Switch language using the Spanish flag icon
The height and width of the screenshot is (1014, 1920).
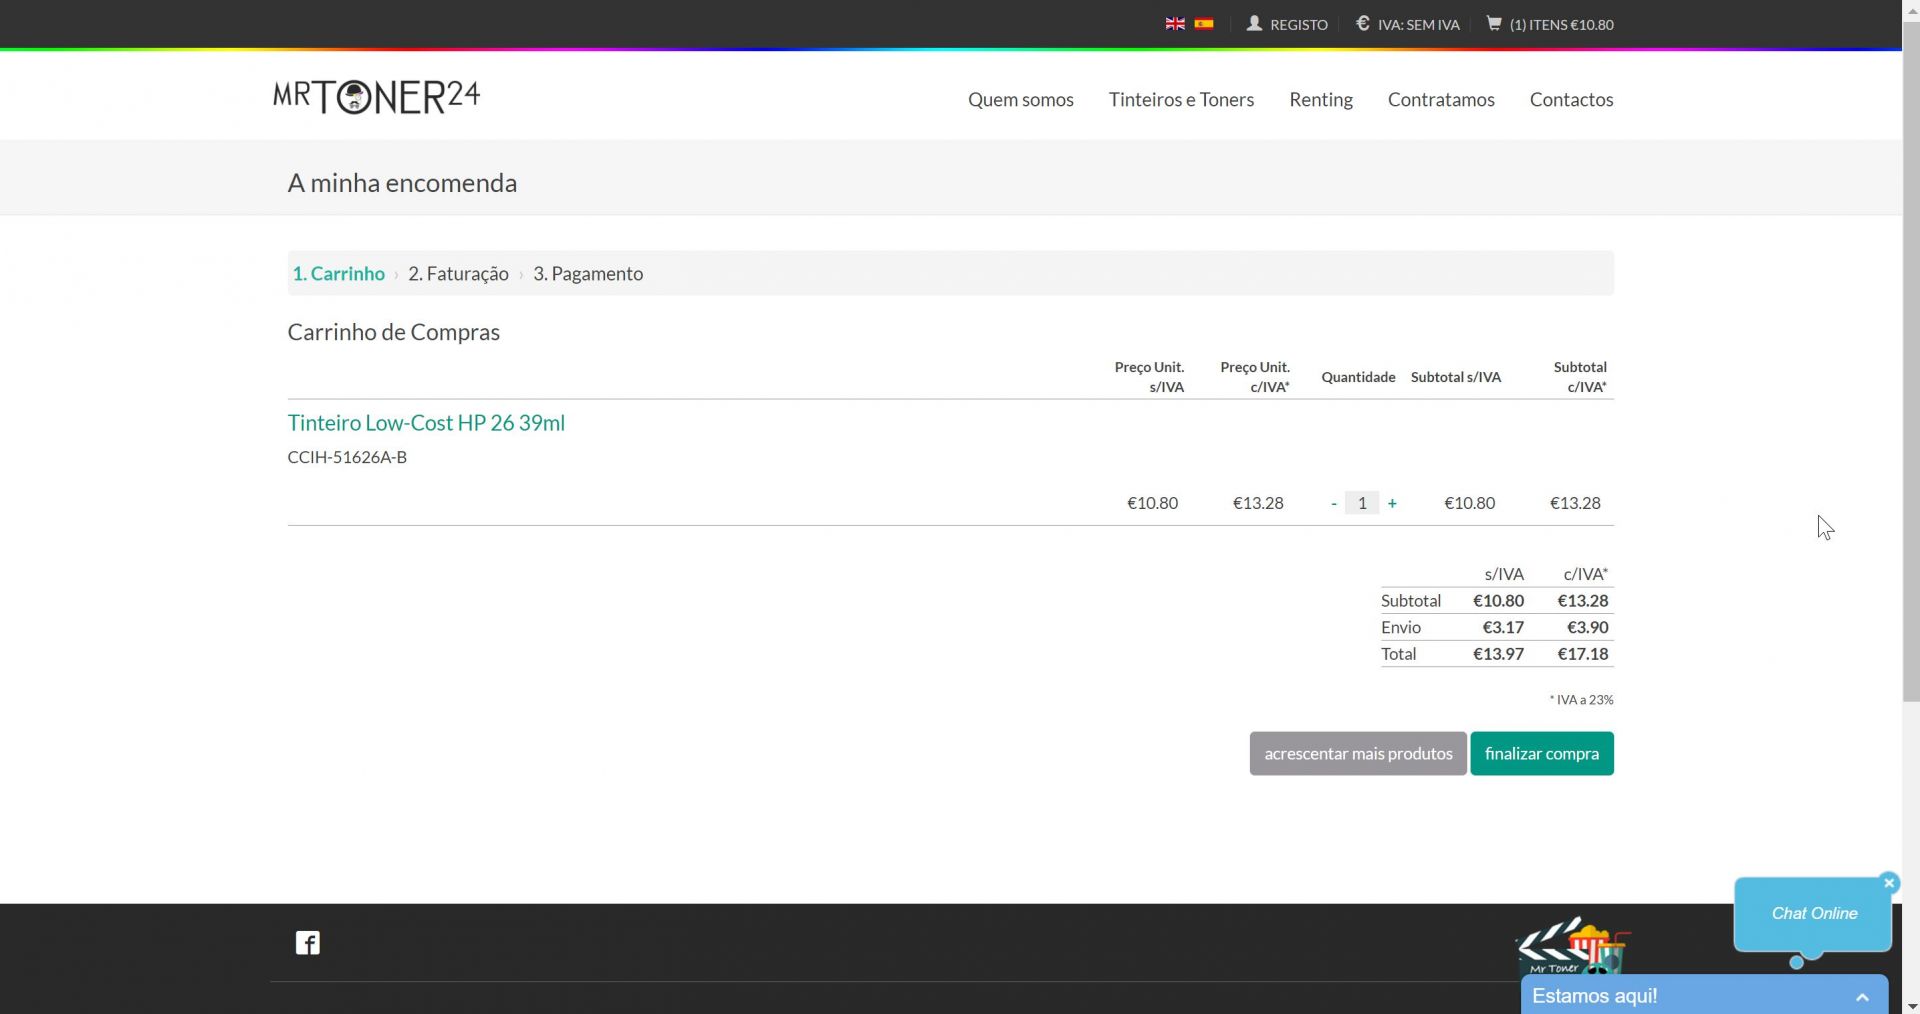[1204, 24]
